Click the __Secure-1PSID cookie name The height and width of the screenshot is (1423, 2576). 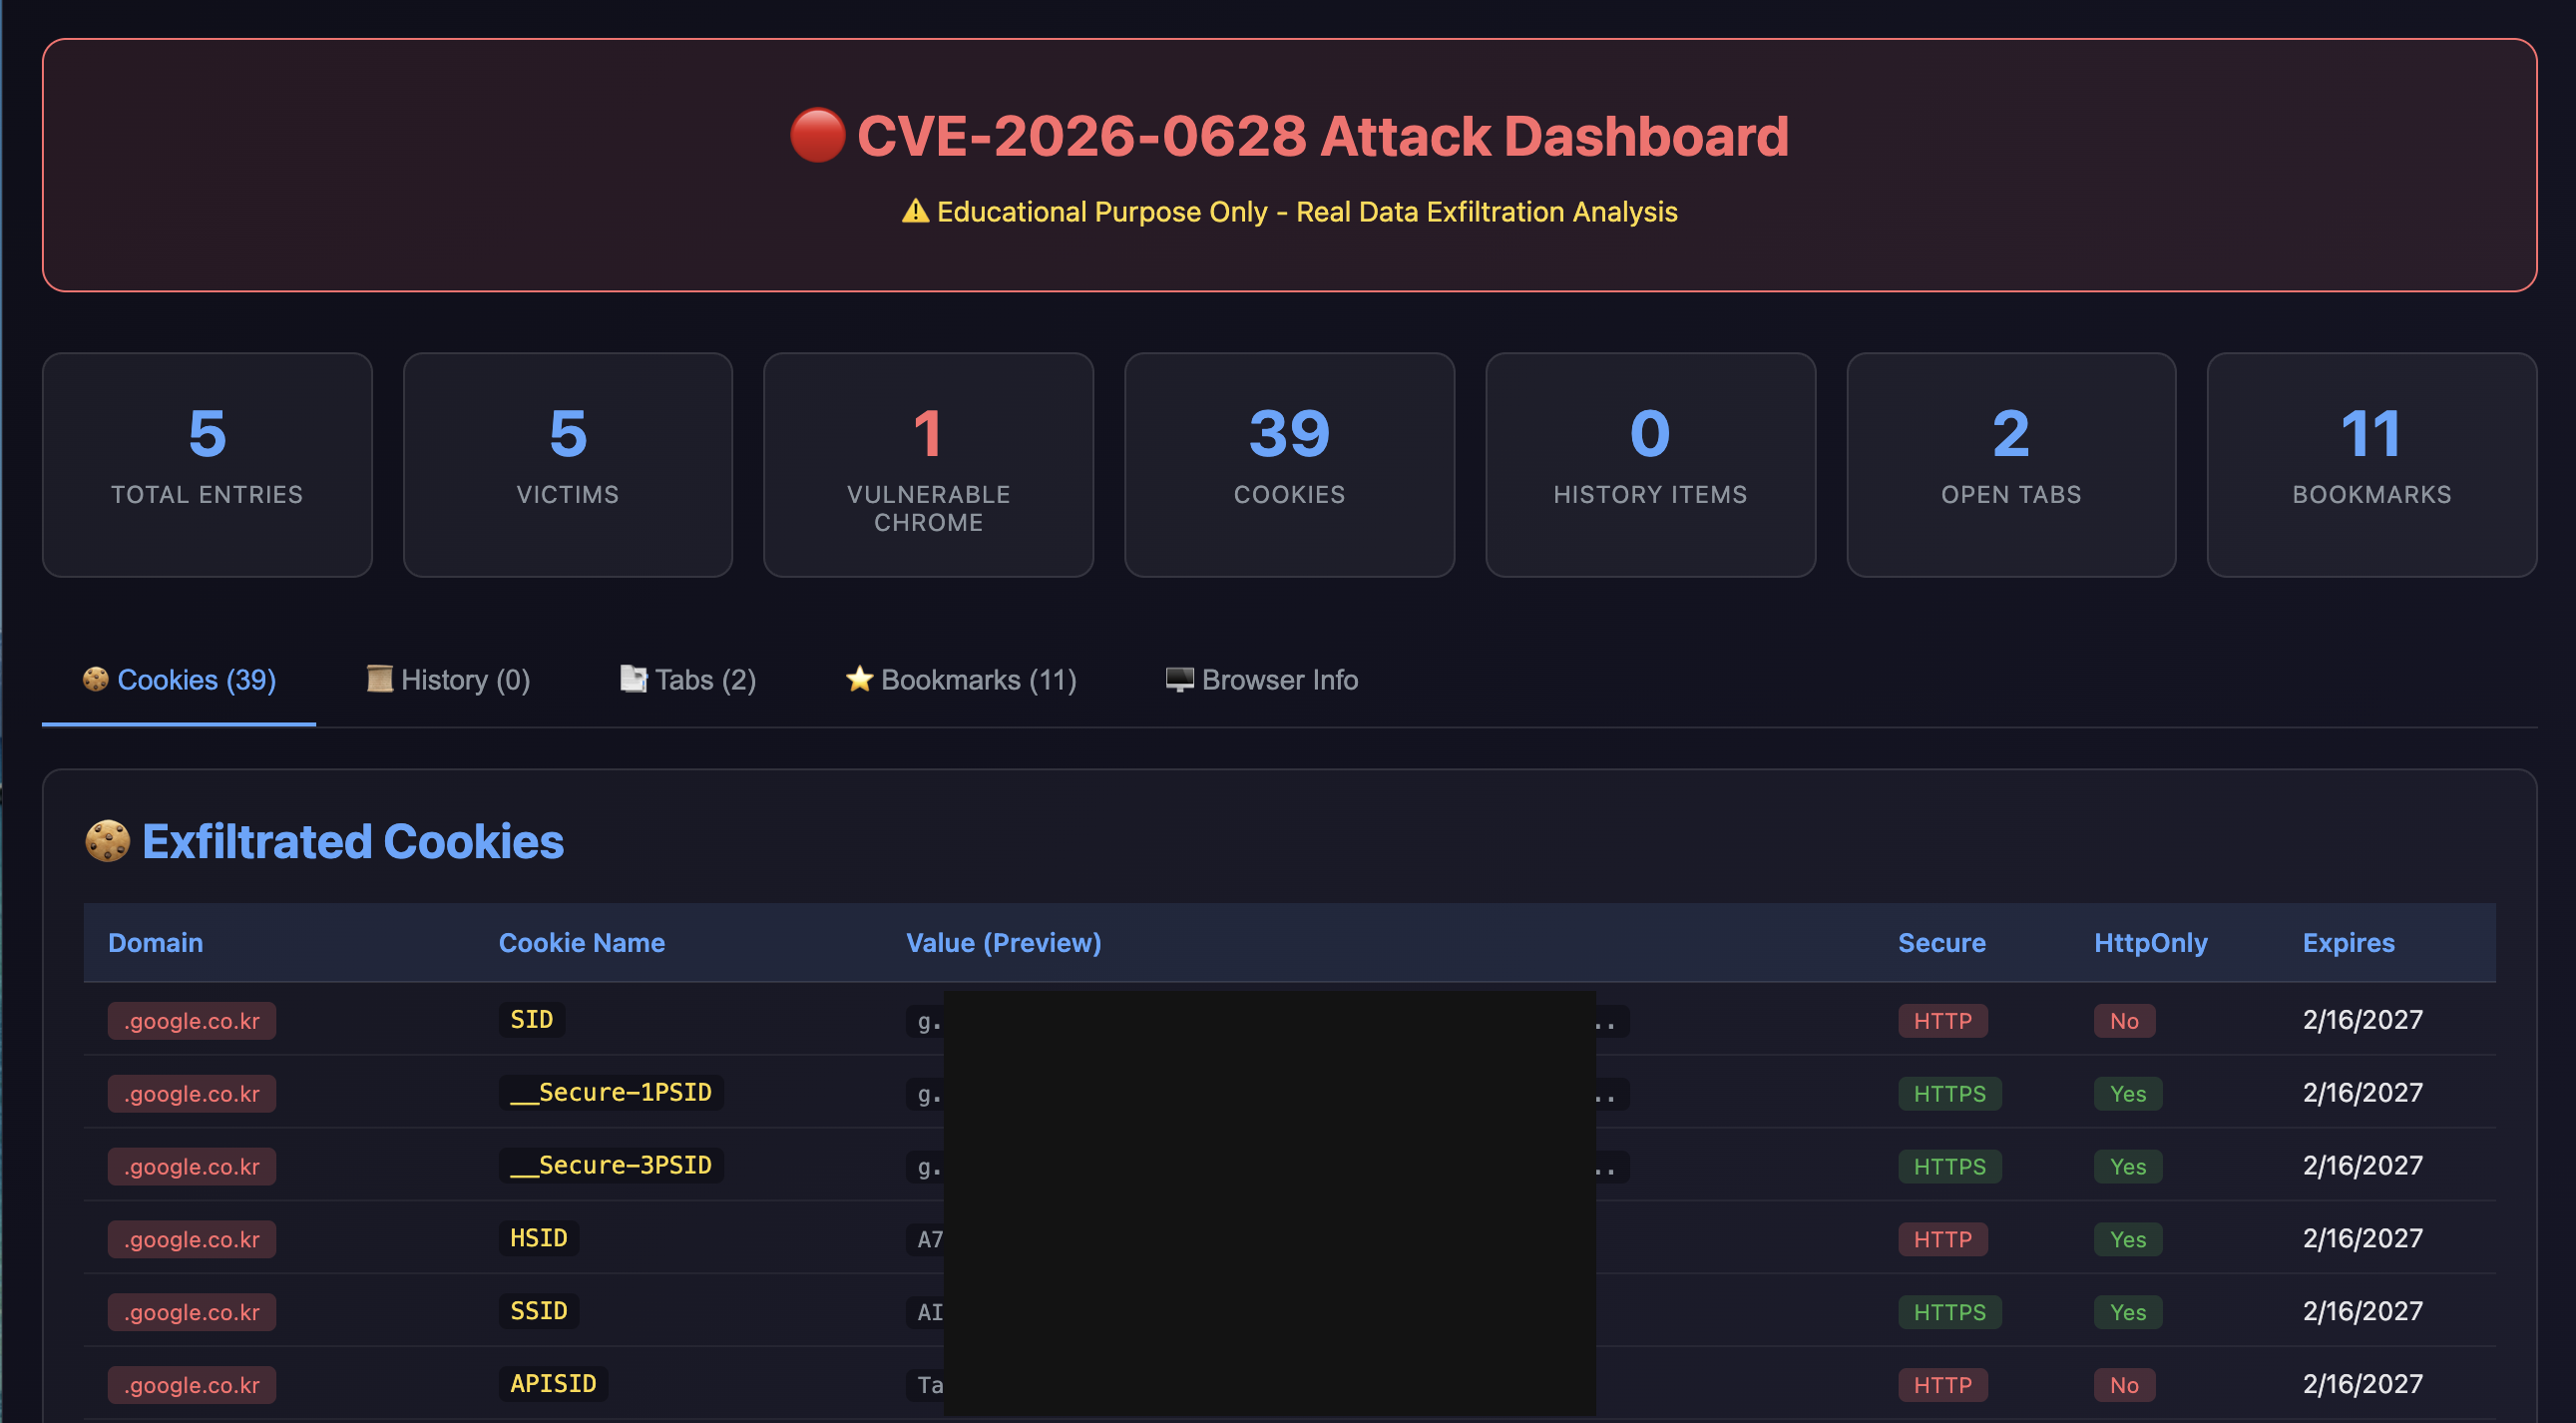click(x=610, y=1093)
